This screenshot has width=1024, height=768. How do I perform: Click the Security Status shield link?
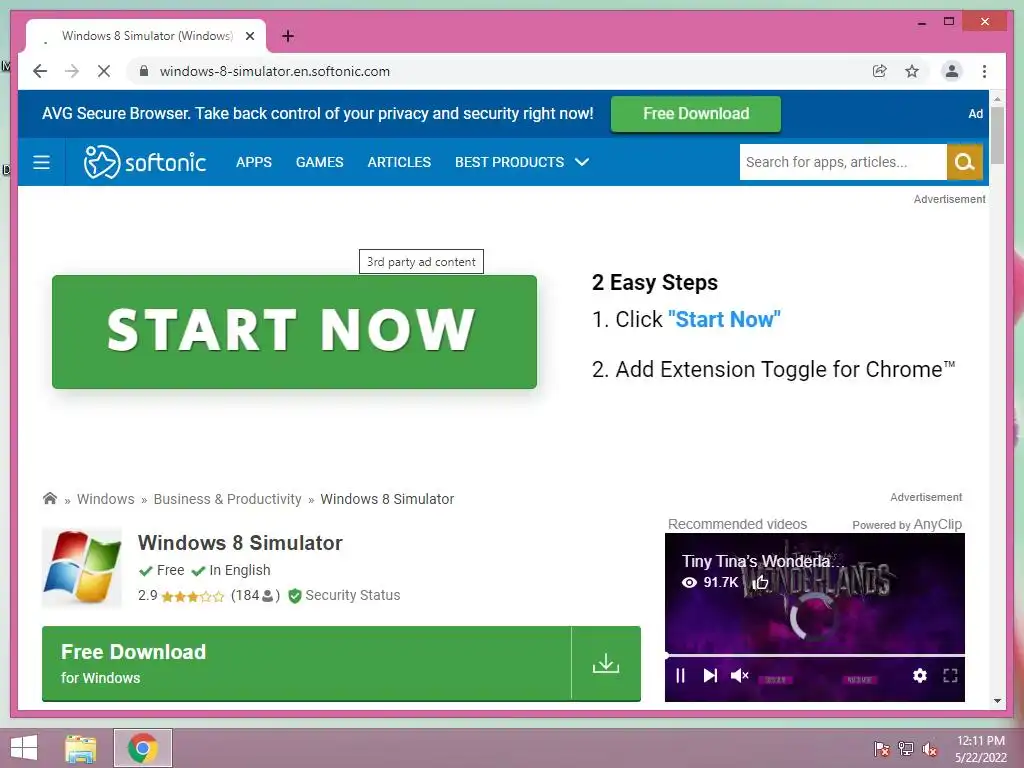click(344, 596)
